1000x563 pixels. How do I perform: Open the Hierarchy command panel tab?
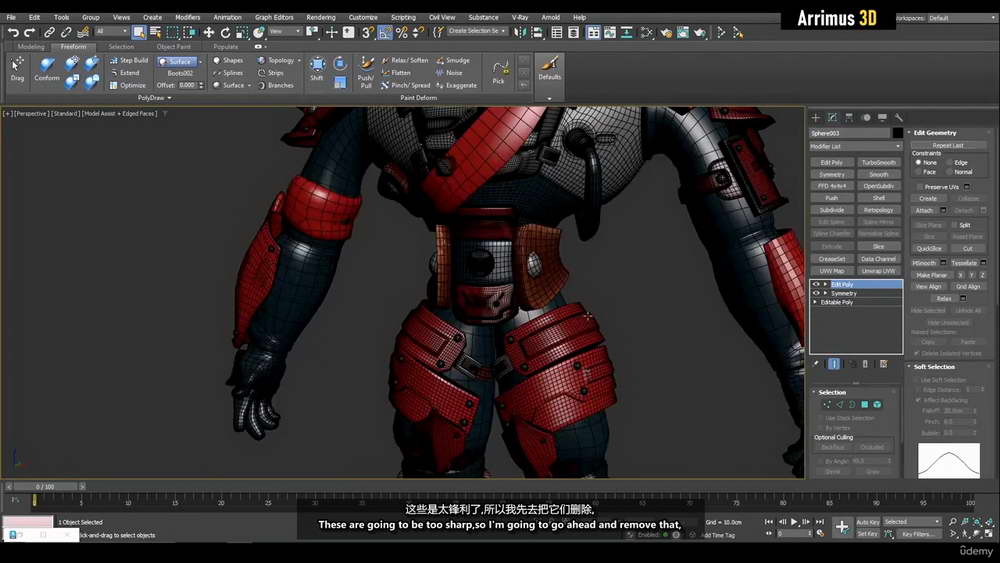pos(849,117)
